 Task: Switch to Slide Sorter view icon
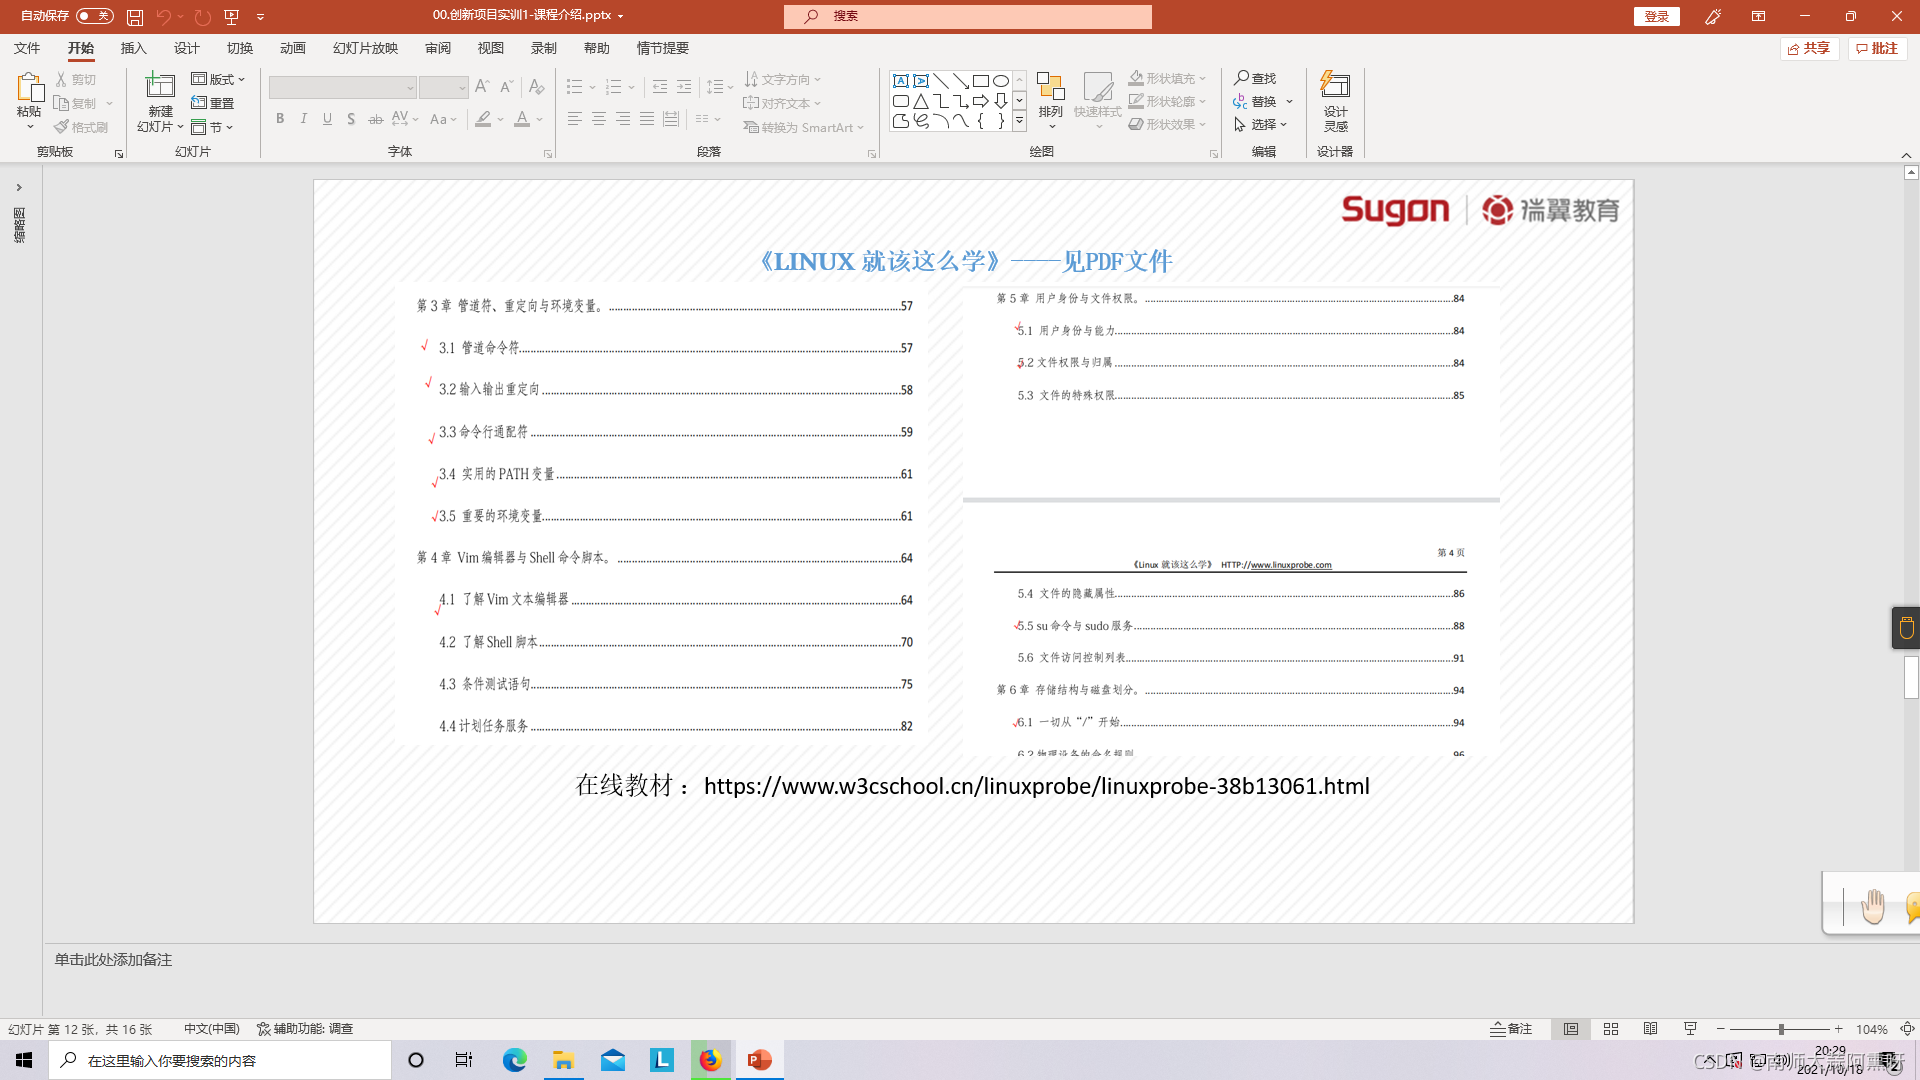click(x=1611, y=1029)
